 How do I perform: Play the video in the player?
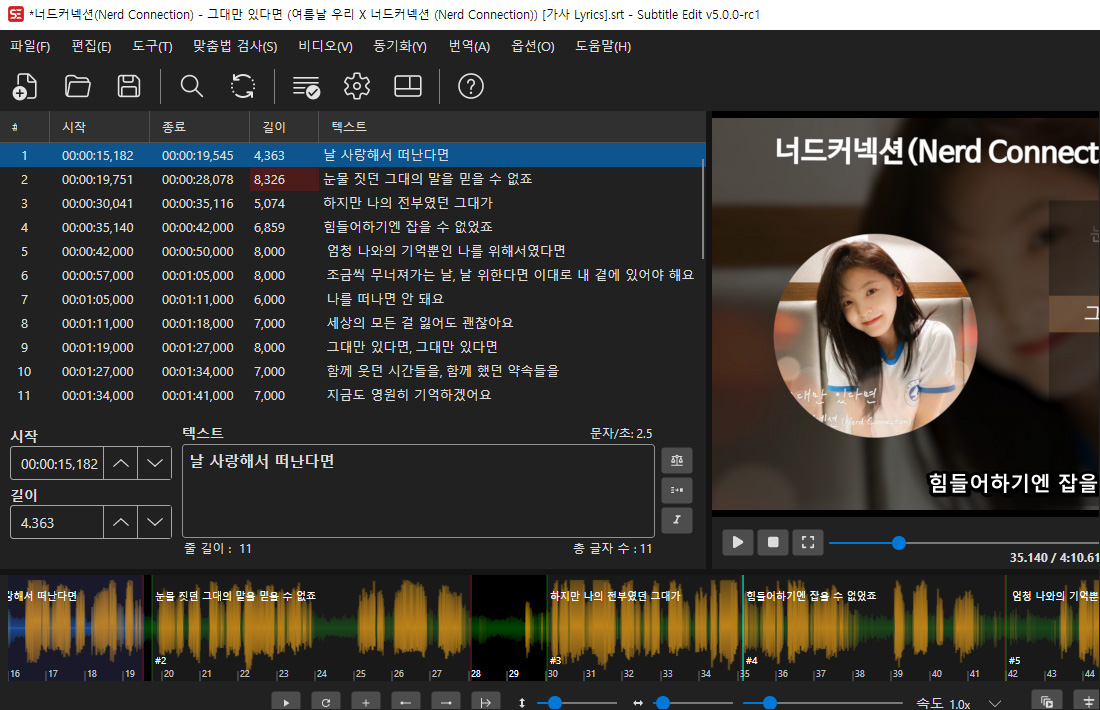pos(738,542)
